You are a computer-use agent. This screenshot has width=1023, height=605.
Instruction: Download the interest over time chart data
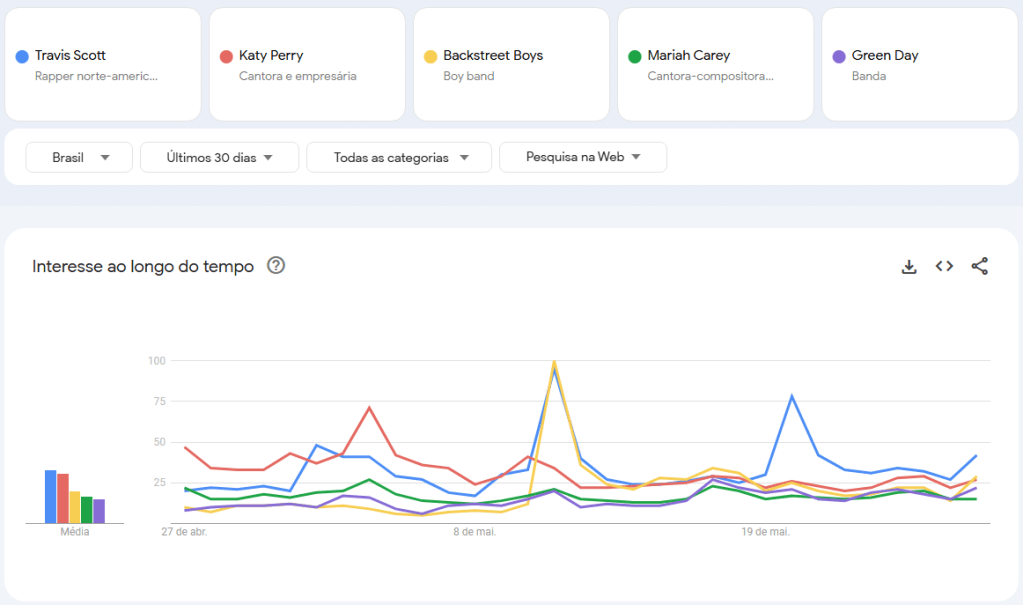coord(909,266)
